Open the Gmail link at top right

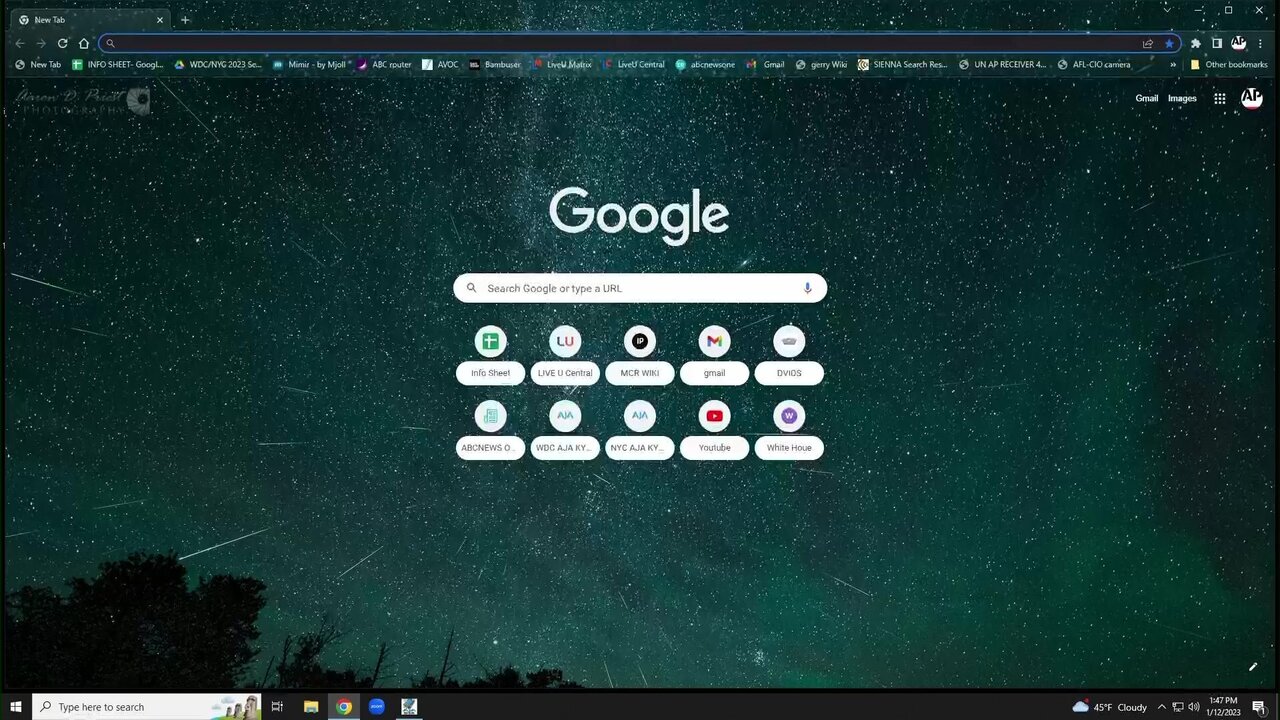[x=1146, y=98]
